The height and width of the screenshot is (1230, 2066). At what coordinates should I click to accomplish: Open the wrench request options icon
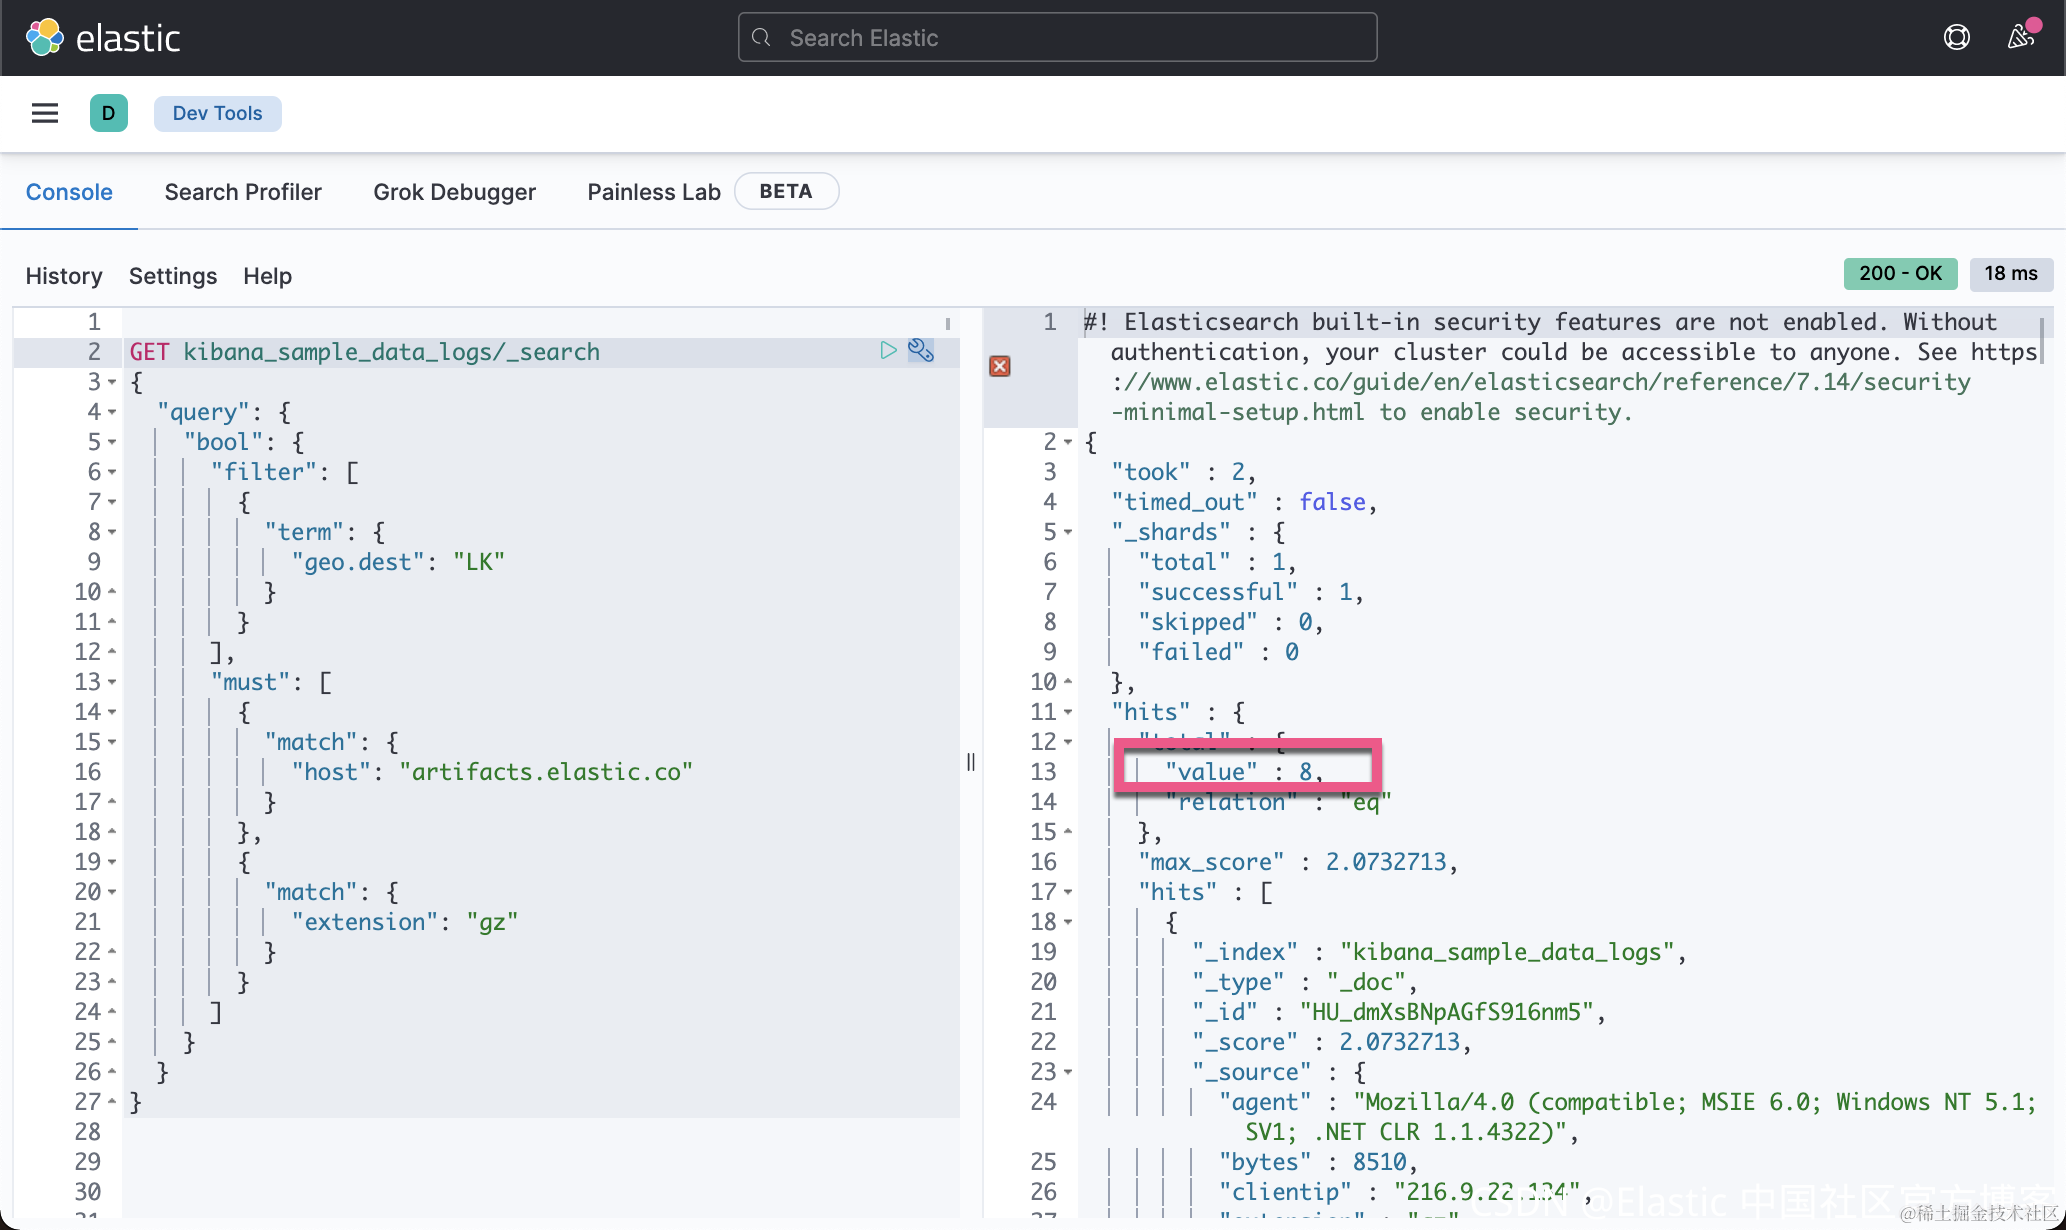[x=921, y=350]
